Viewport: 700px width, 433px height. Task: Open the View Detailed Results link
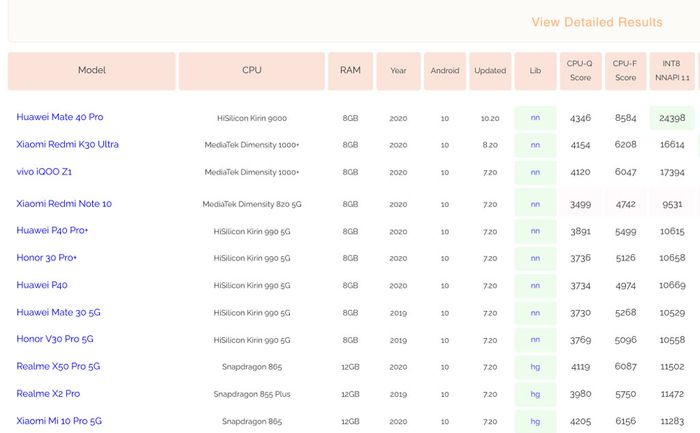(596, 22)
